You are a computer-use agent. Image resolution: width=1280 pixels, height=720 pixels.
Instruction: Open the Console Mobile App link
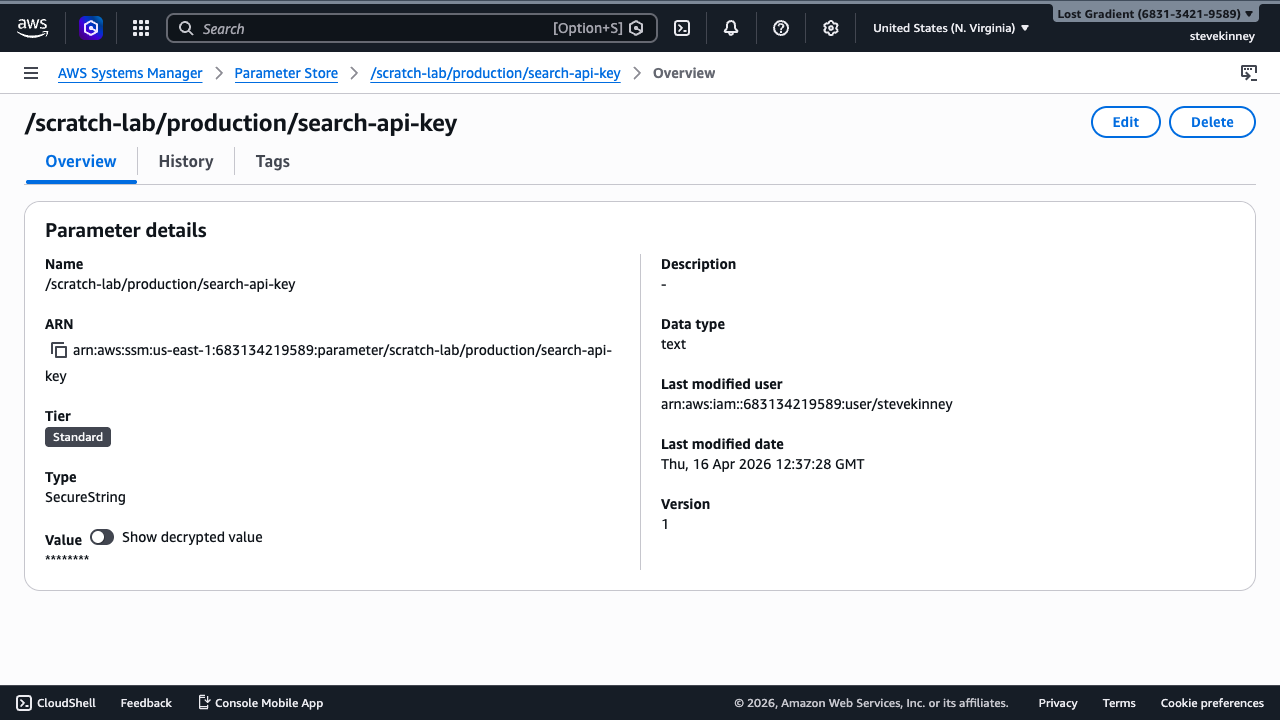[x=260, y=703]
